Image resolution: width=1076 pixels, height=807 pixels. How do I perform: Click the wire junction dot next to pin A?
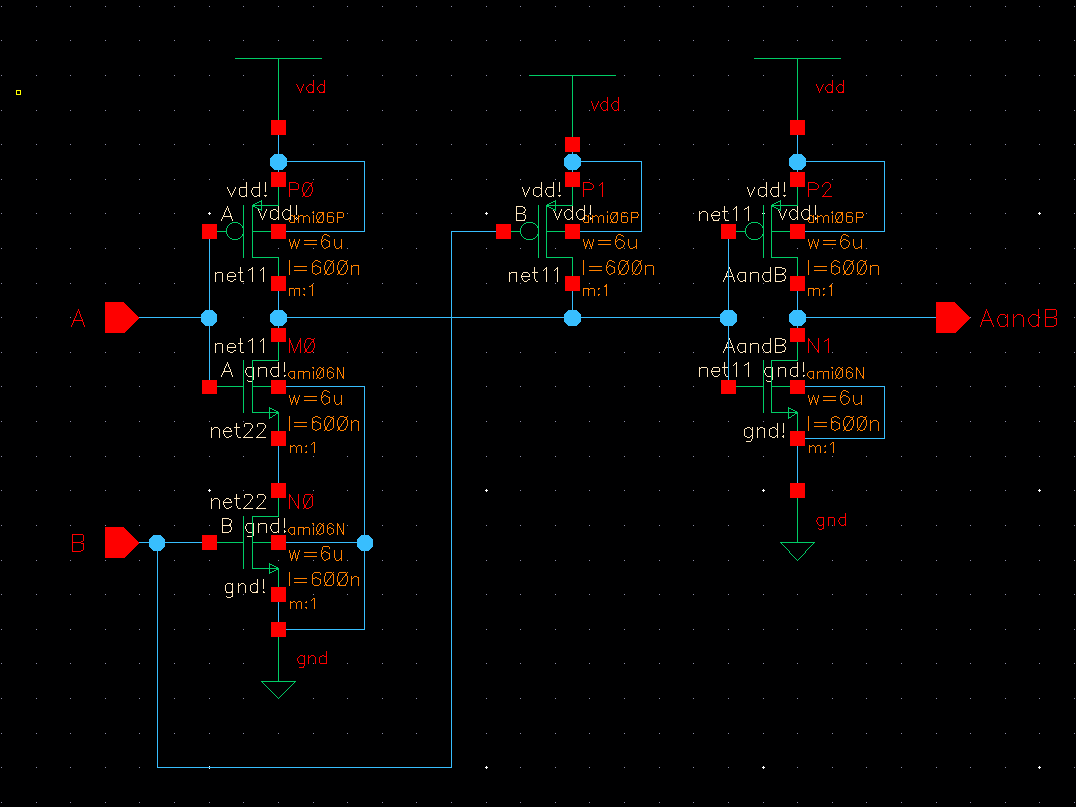(209, 318)
